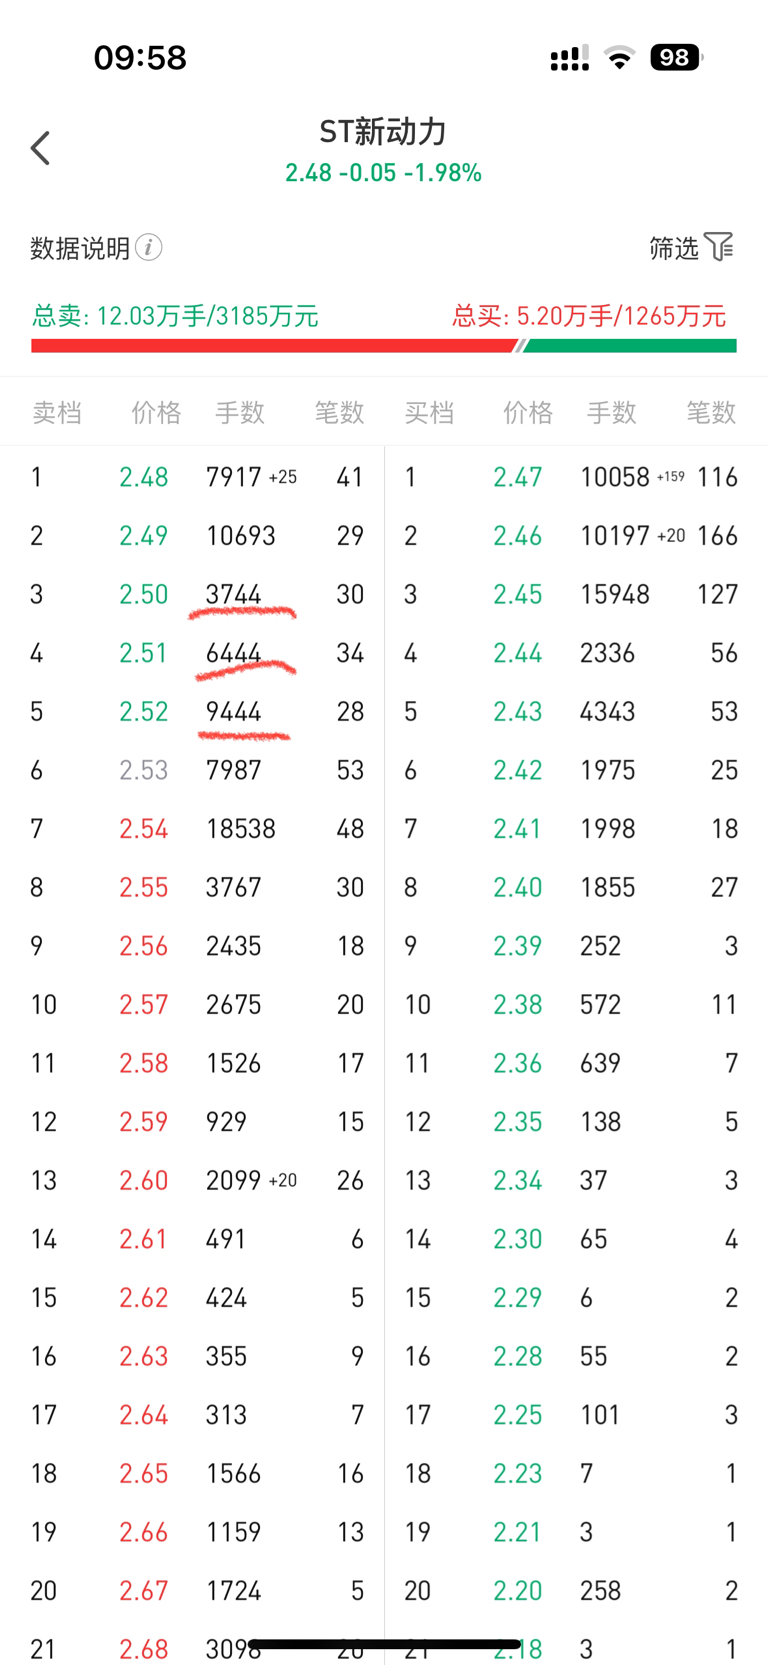
Task: Select sell level 7 price 2.54
Action: tap(144, 829)
